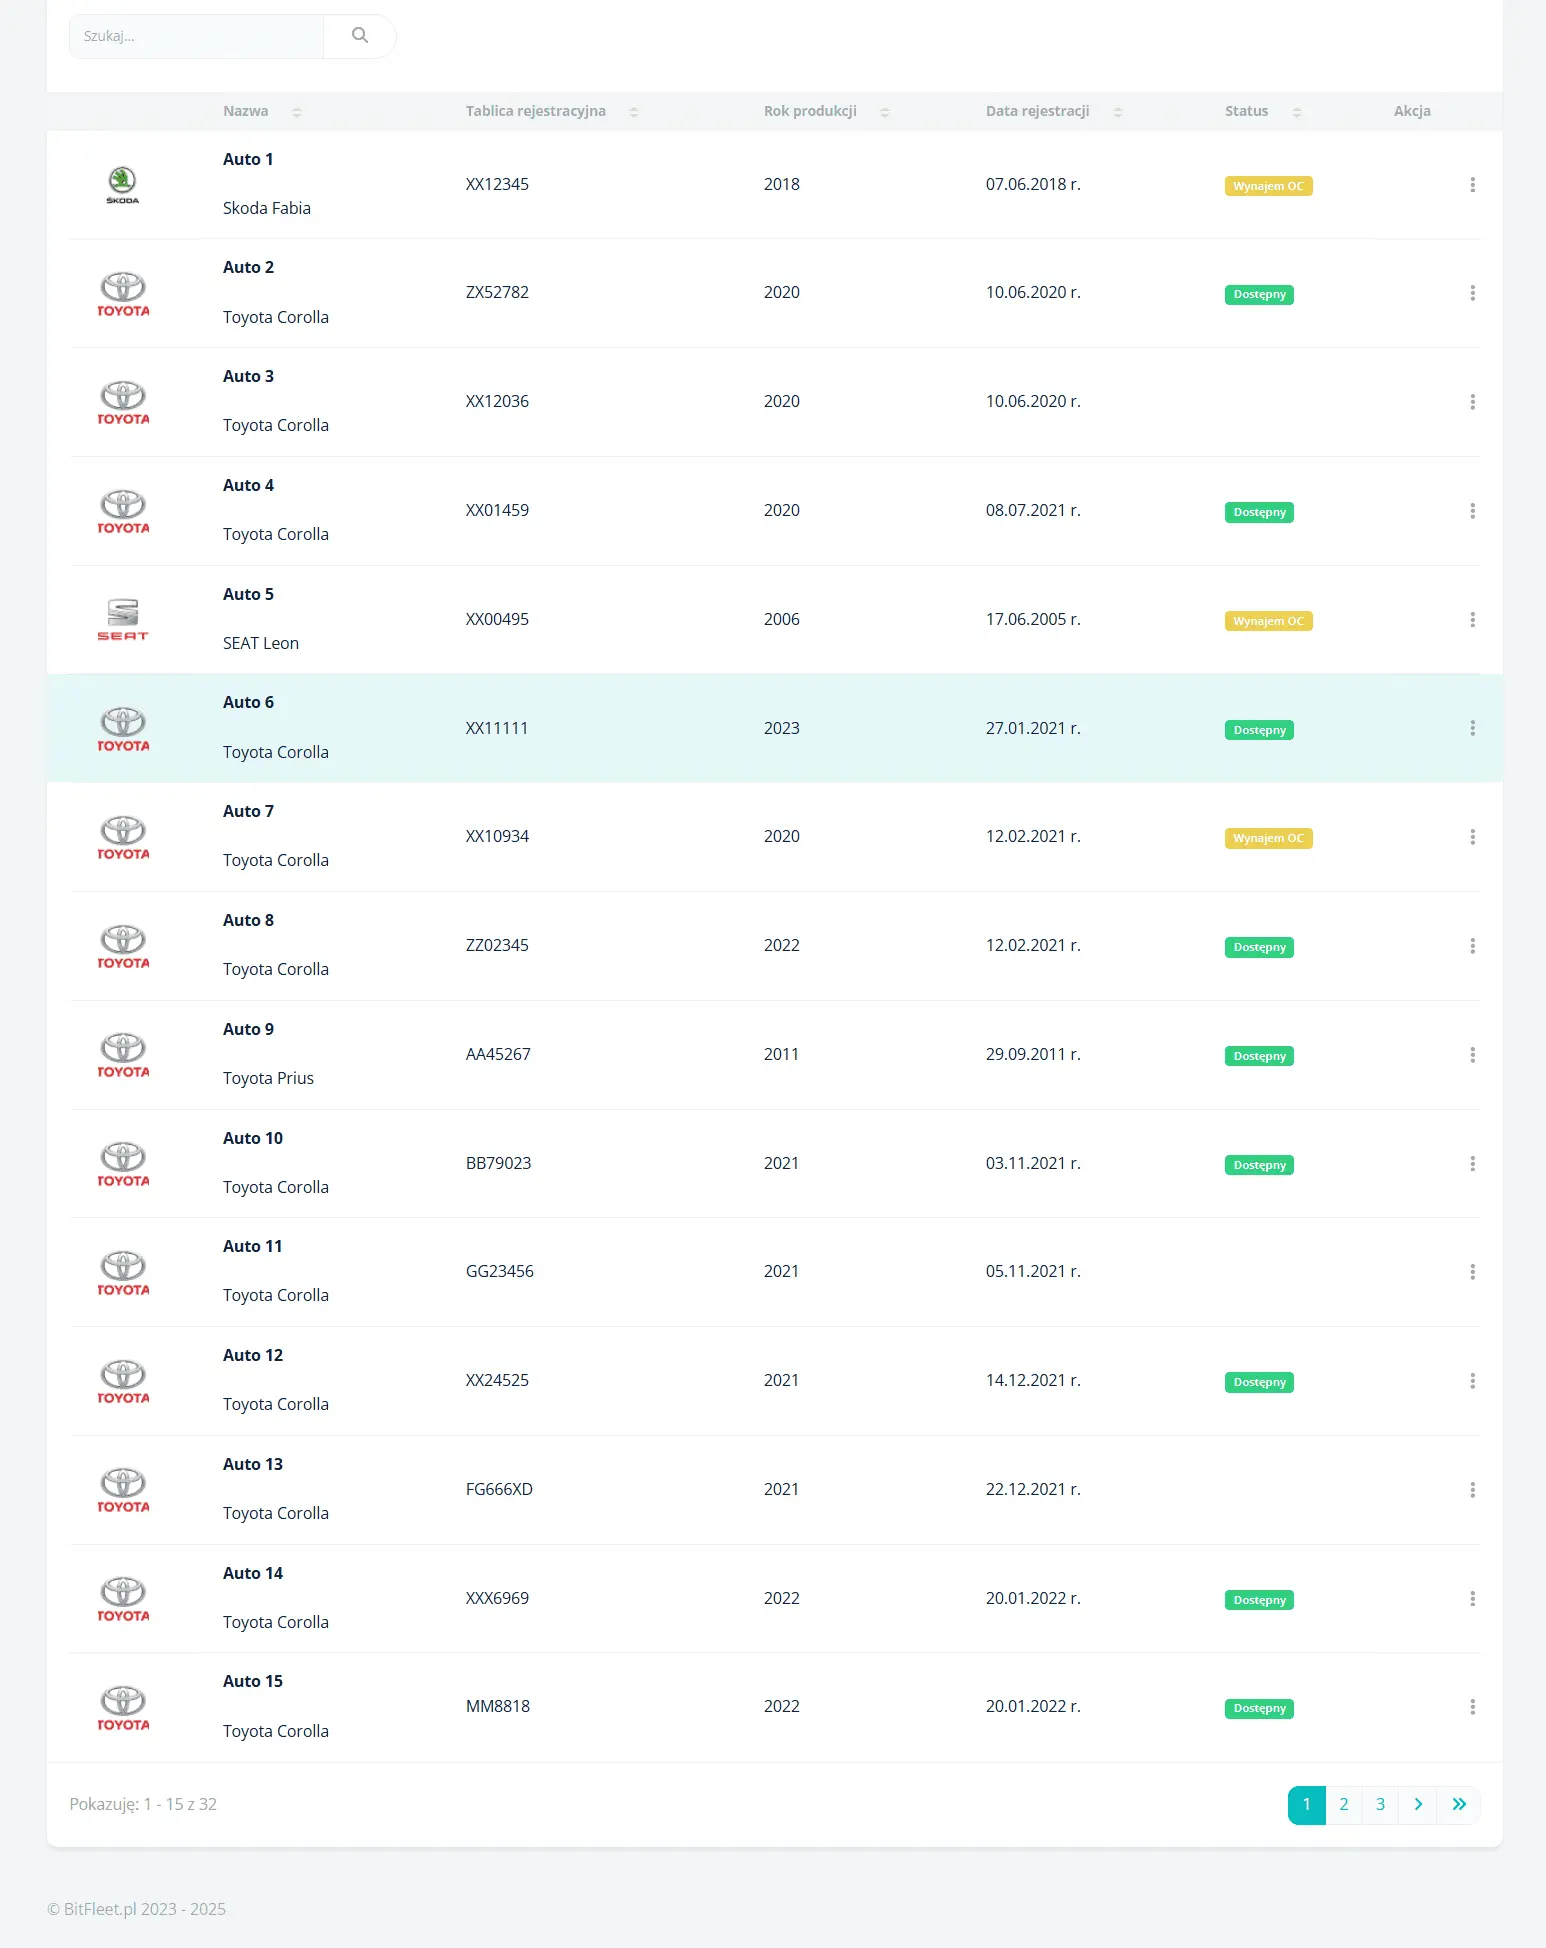The image size is (1546, 1948).
Task: Sort by Tablica rejestracyjna column
Action: [552, 111]
